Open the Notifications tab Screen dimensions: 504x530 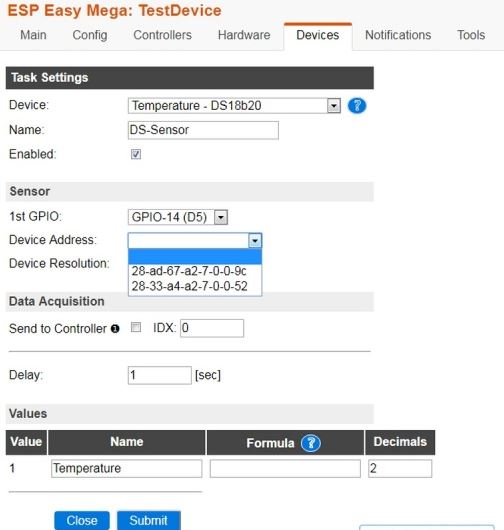coord(398,35)
